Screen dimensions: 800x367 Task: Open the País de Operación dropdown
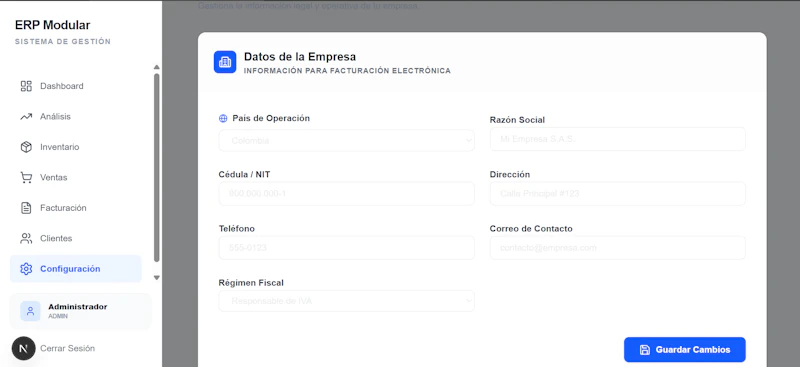pyautogui.click(x=346, y=140)
